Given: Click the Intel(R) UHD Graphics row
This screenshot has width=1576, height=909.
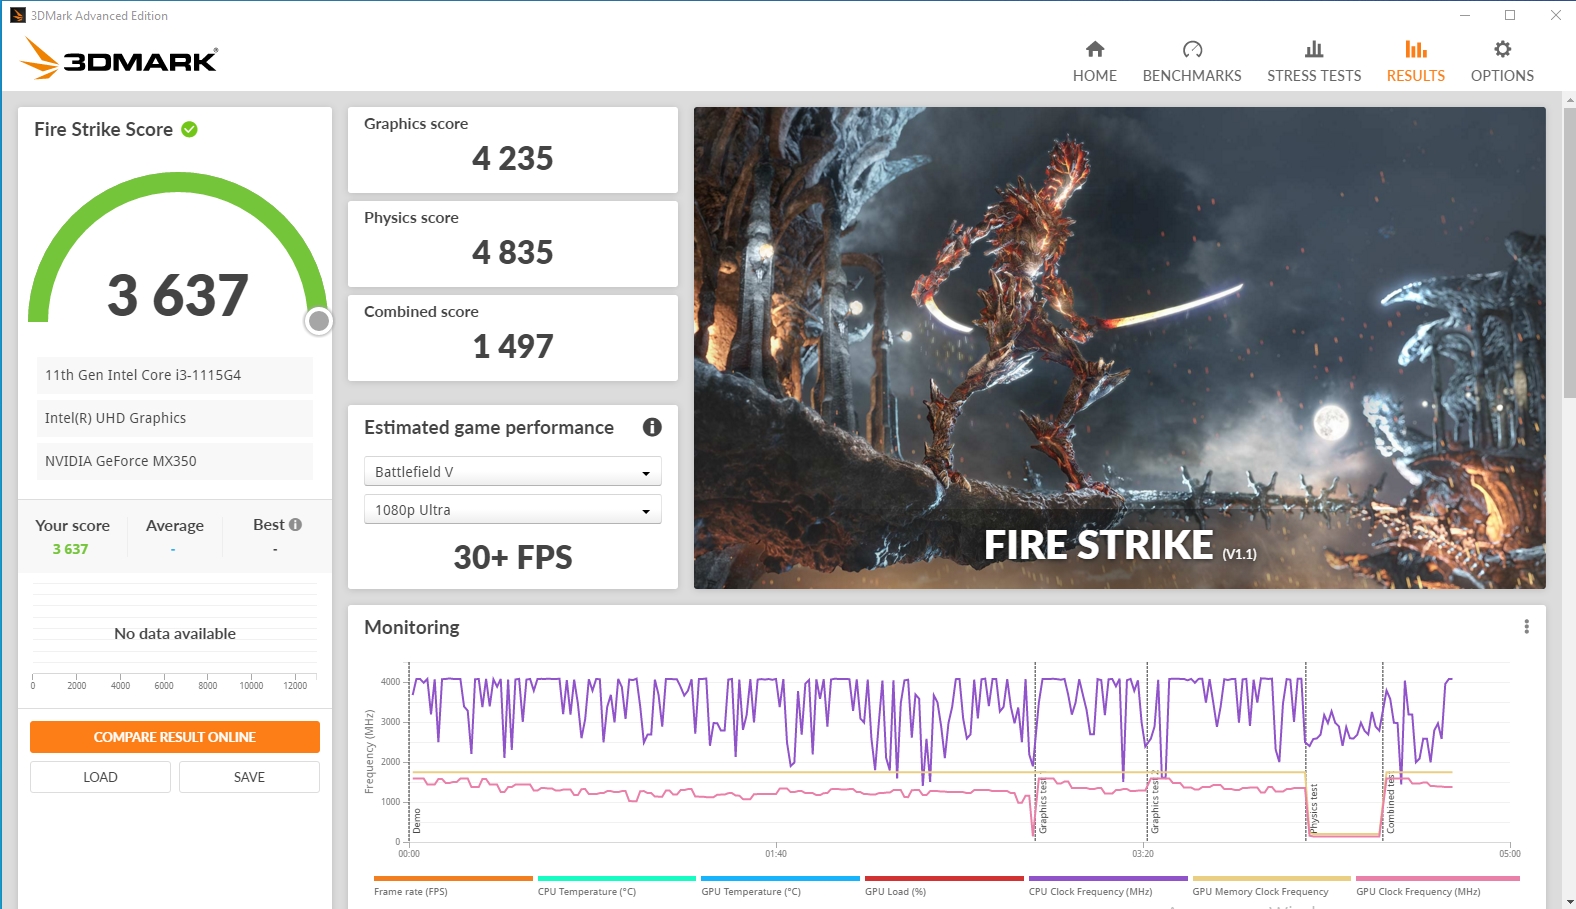Looking at the screenshot, I should coord(175,418).
